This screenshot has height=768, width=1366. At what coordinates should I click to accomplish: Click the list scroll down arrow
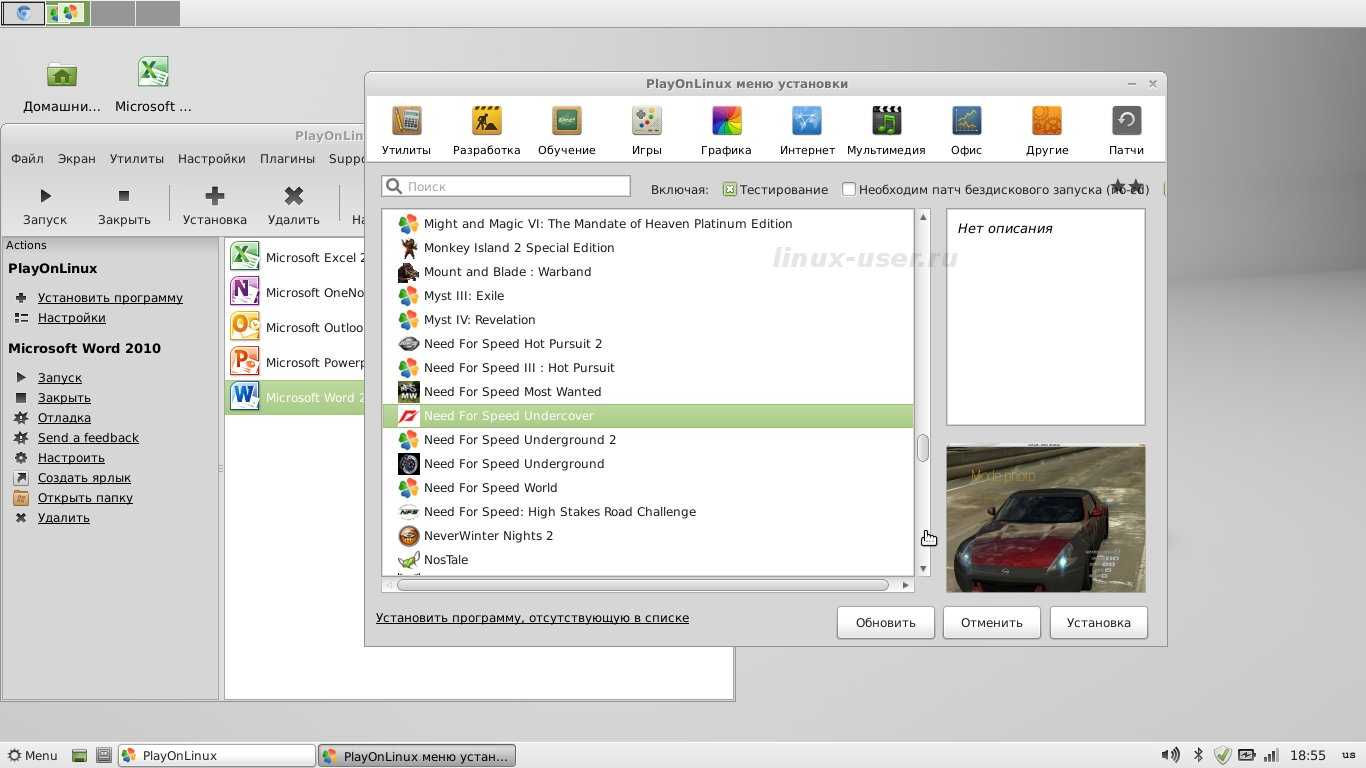923,568
